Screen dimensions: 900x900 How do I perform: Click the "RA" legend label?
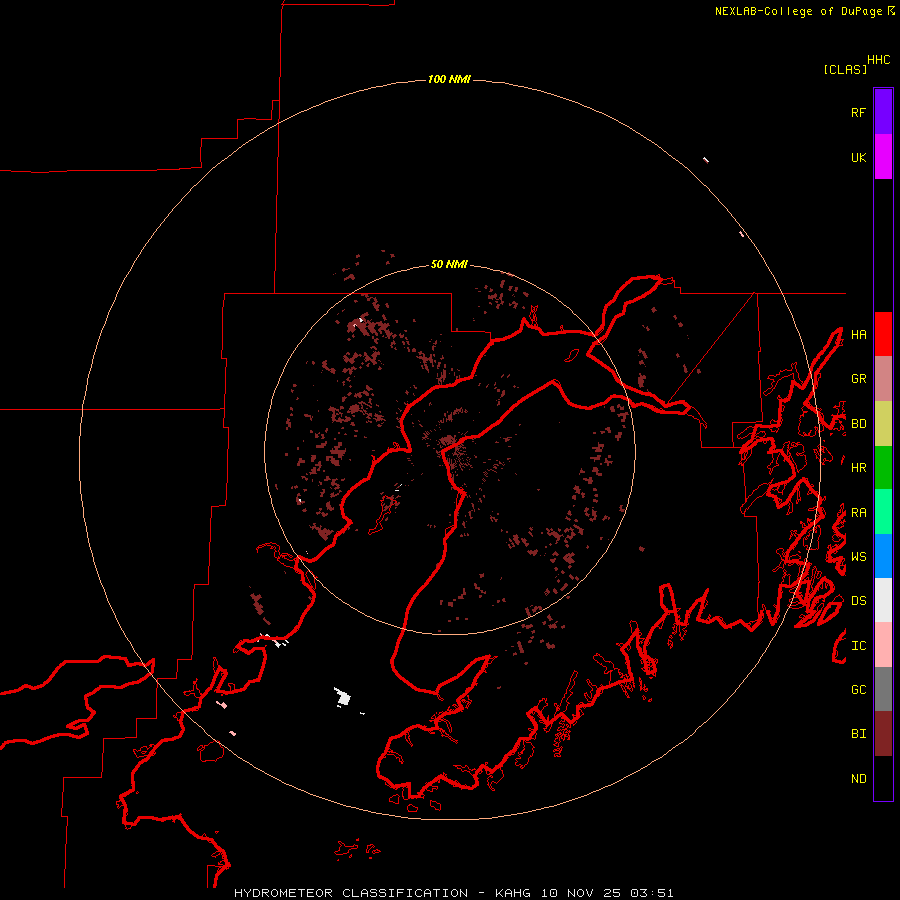[x=858, y=513]
